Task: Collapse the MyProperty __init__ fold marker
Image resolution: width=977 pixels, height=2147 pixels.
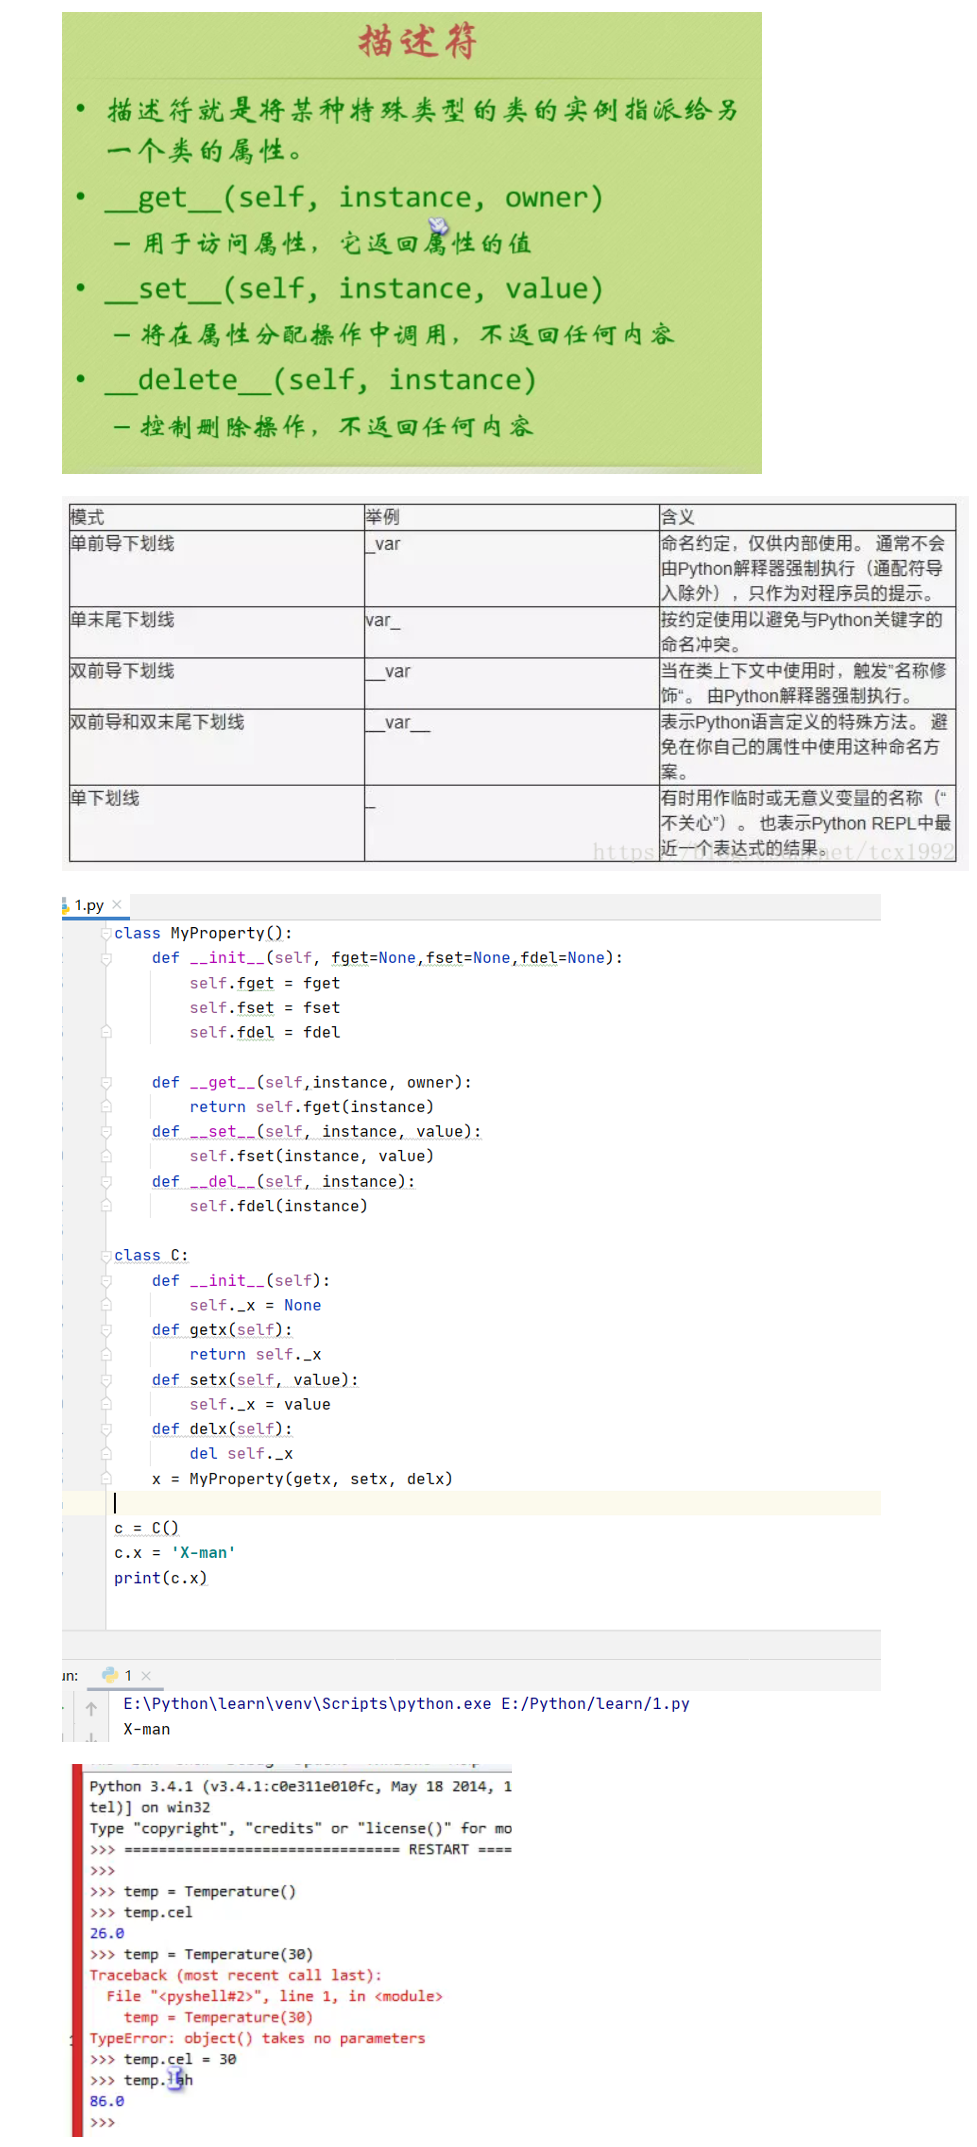Action: [x=106, y=958]
